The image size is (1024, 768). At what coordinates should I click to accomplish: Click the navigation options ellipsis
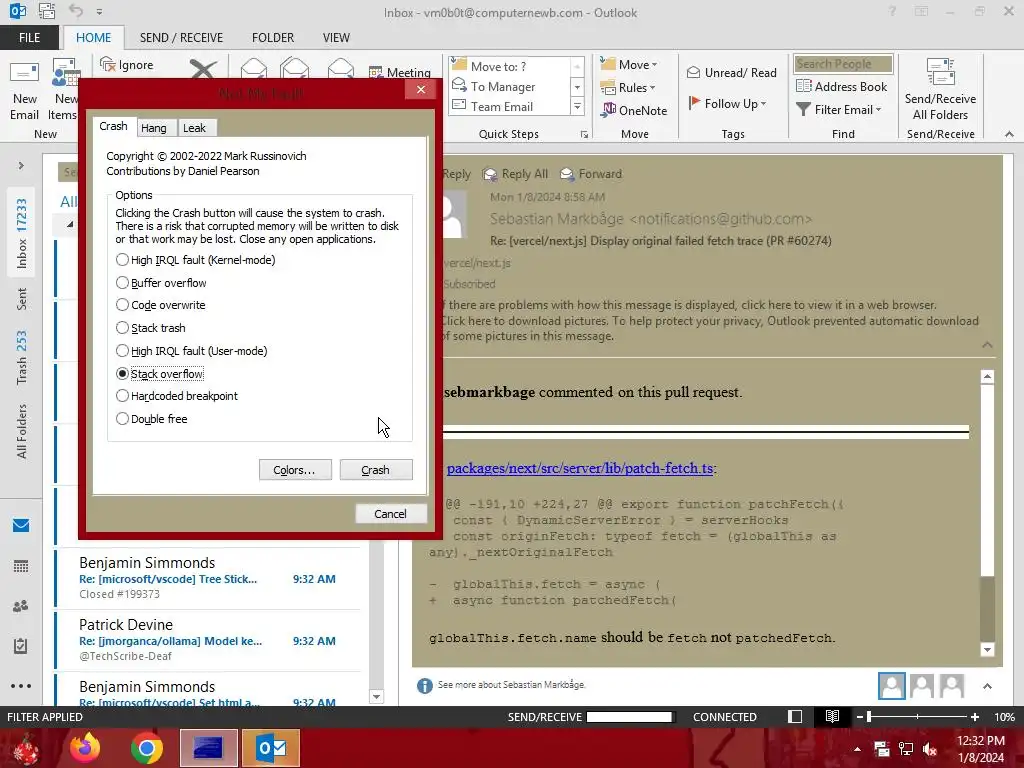pyautogui.click(x=21, y=686)
